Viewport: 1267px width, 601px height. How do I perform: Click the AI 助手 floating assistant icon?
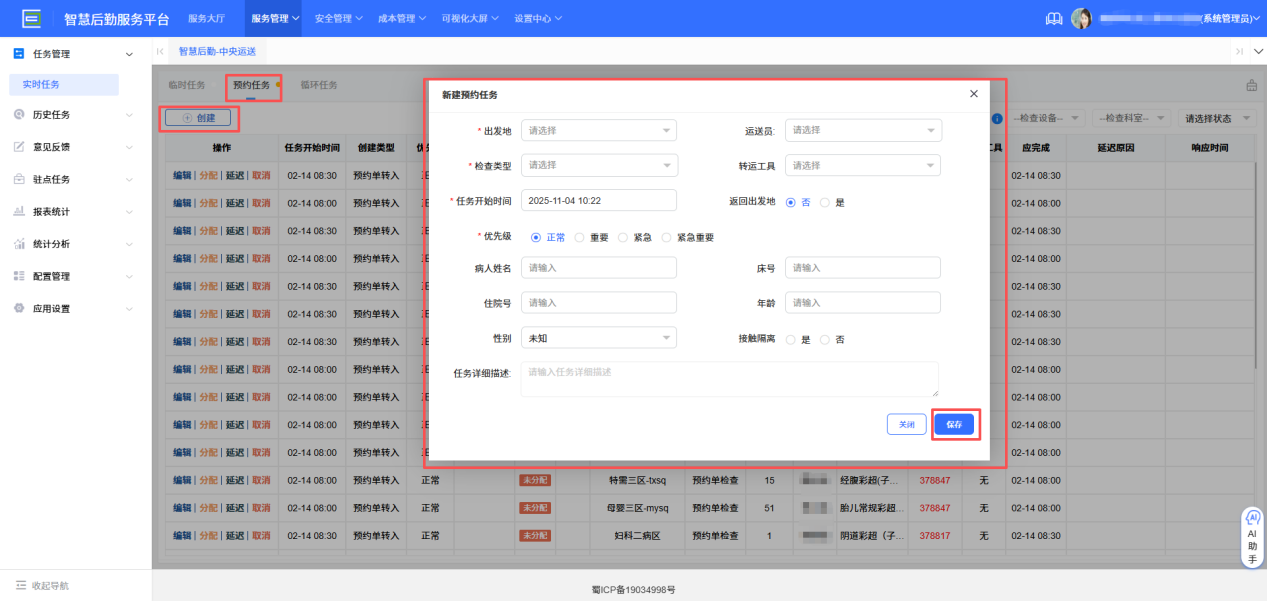[x=1250, y=535]
